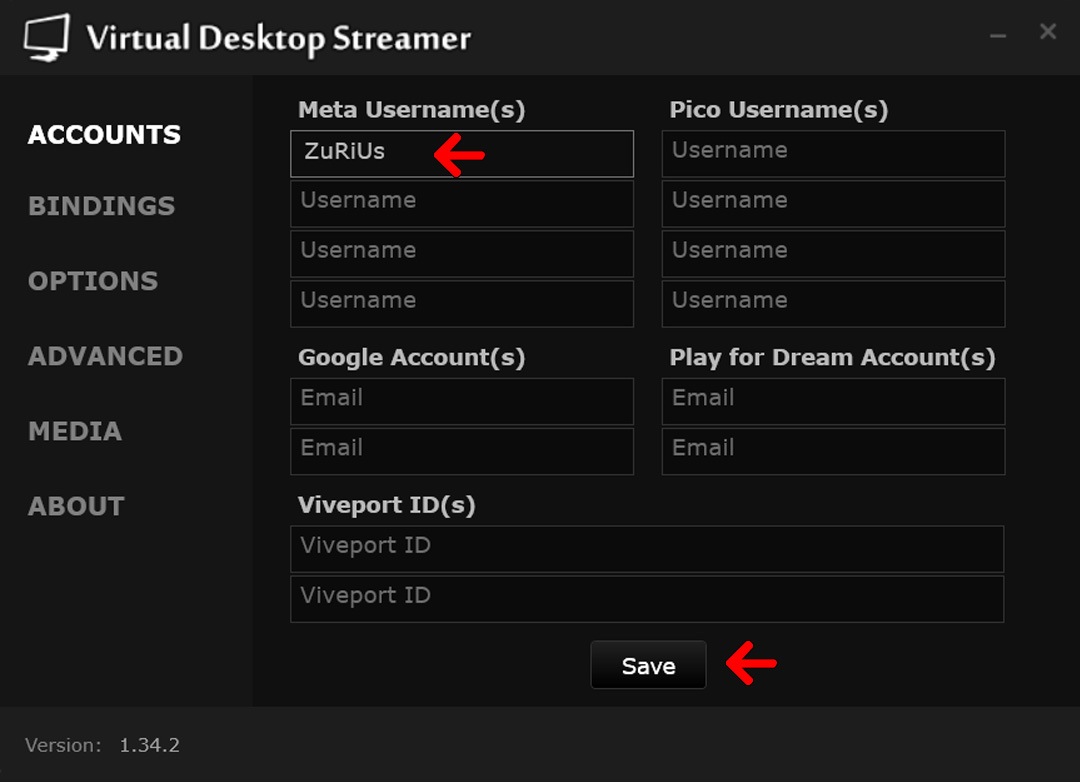The width and height of the screenshot is (1080, 782).
Task: Select the second Google Account email field
Action: (461, 451)
